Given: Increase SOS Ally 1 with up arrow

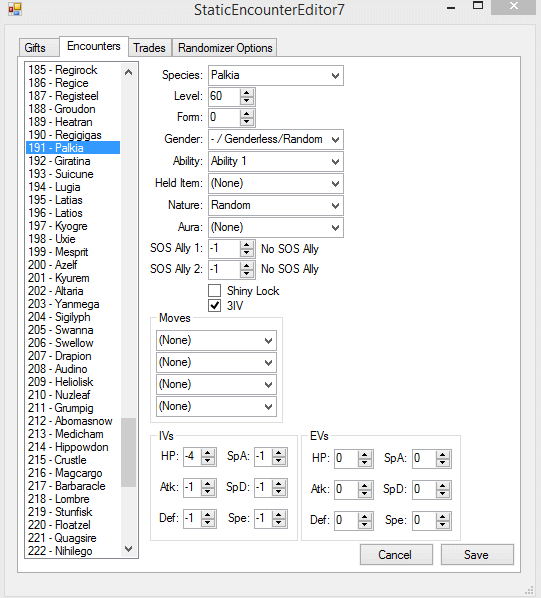Looking at the screenshot, I should pos(247,245).
